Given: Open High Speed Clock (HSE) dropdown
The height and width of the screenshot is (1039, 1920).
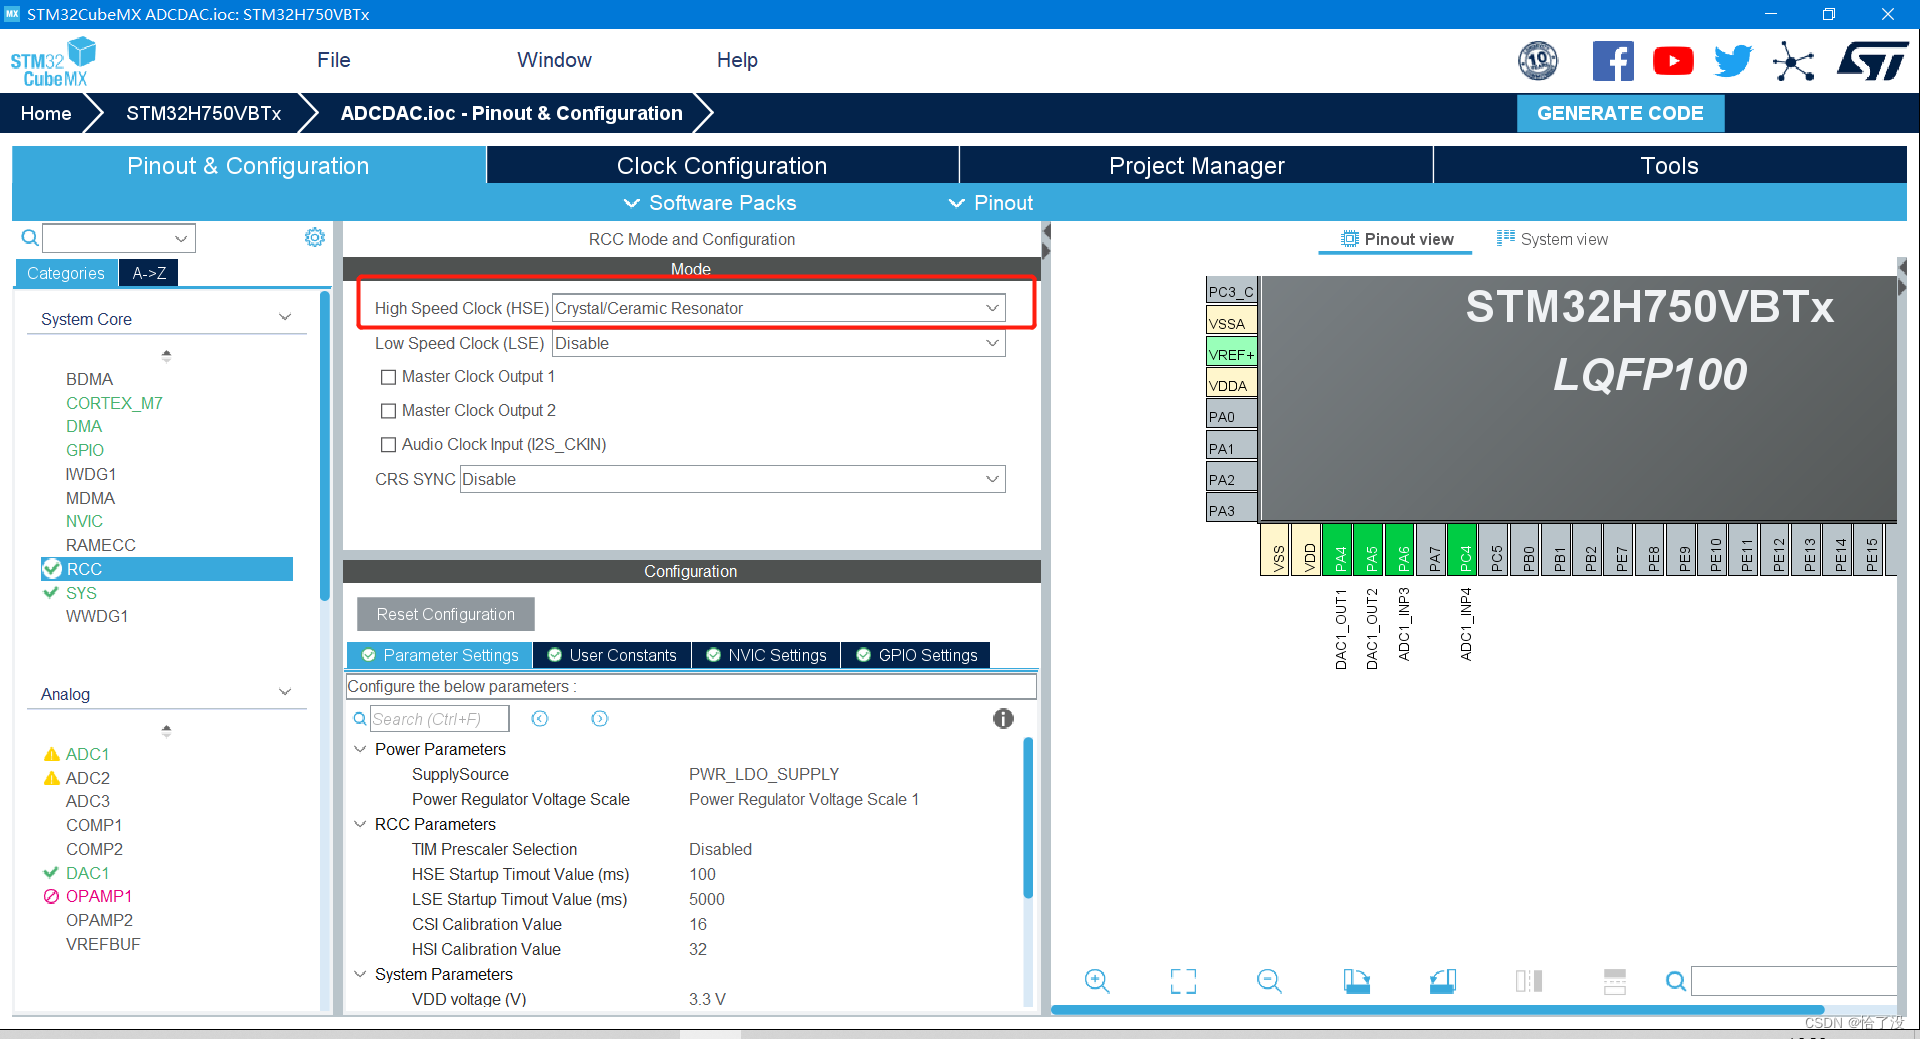Looking at the screenshot, I should click(x=779, y=308).
